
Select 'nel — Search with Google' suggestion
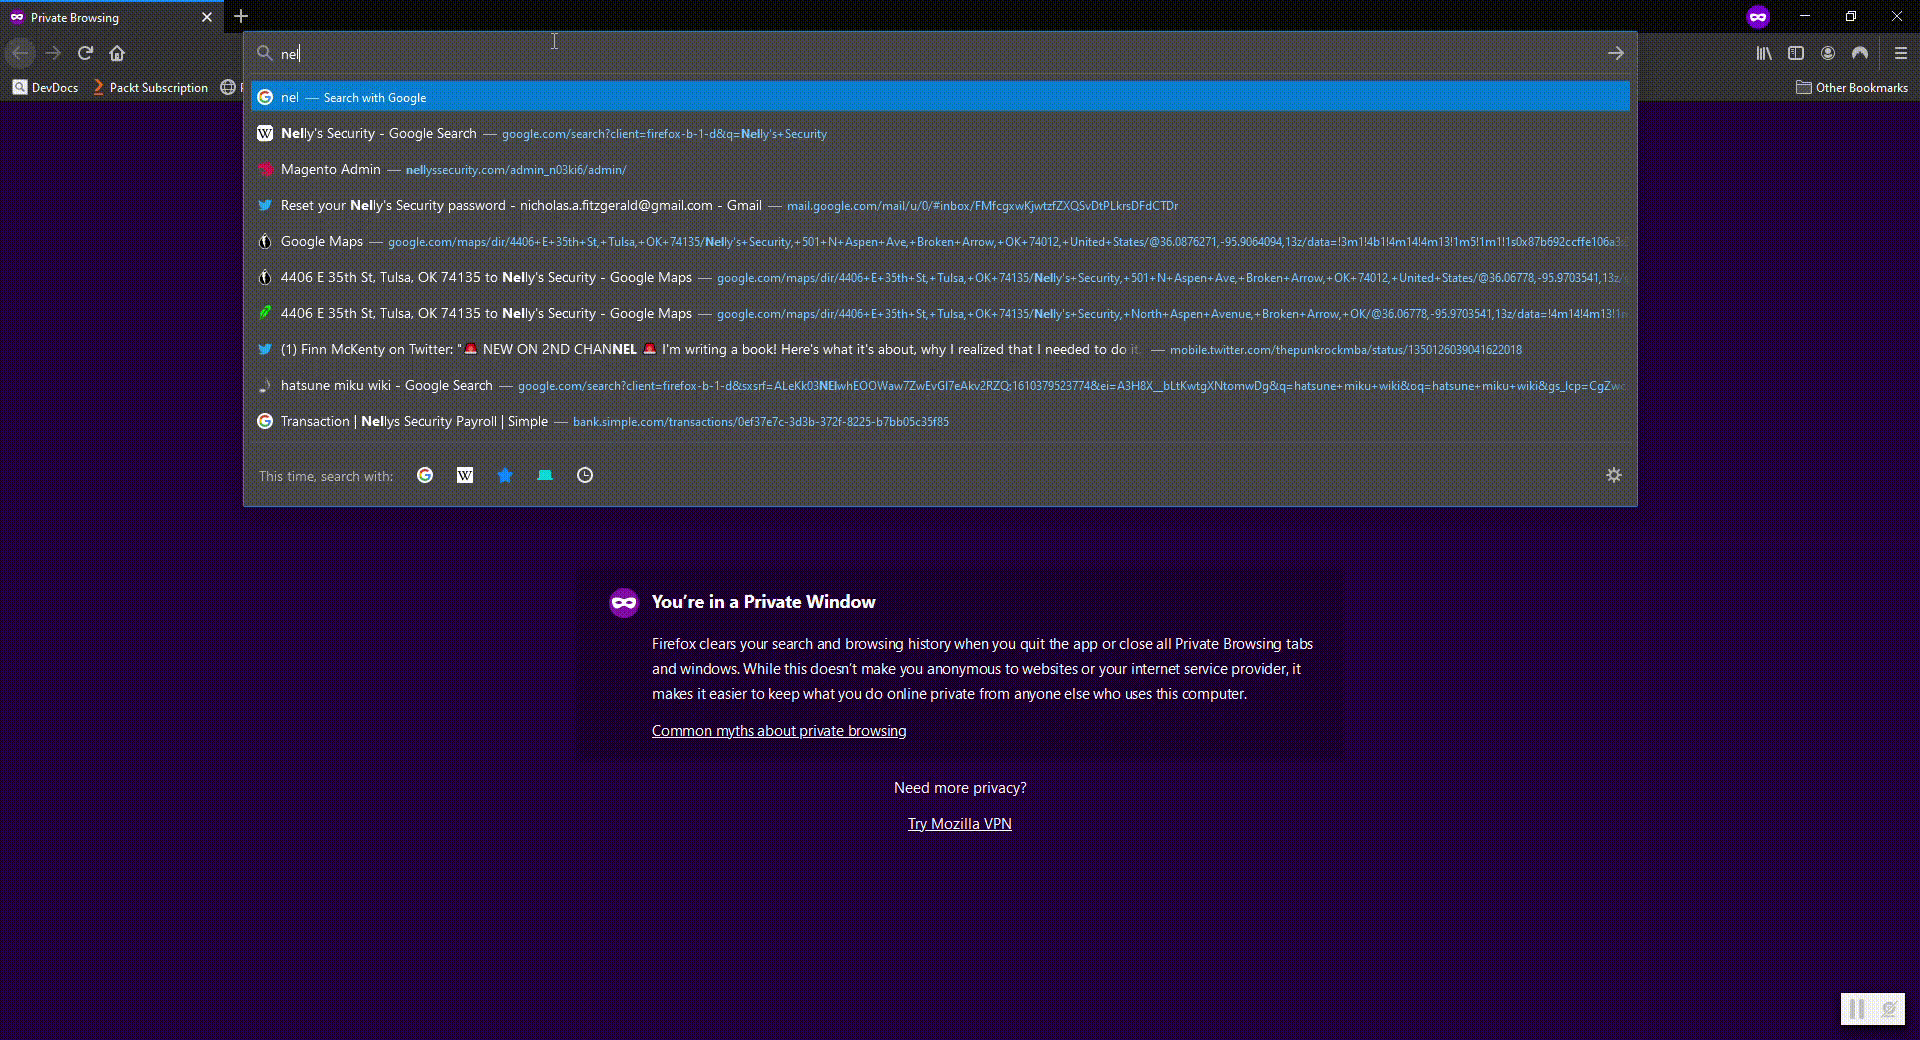click(x=940, y=97)
